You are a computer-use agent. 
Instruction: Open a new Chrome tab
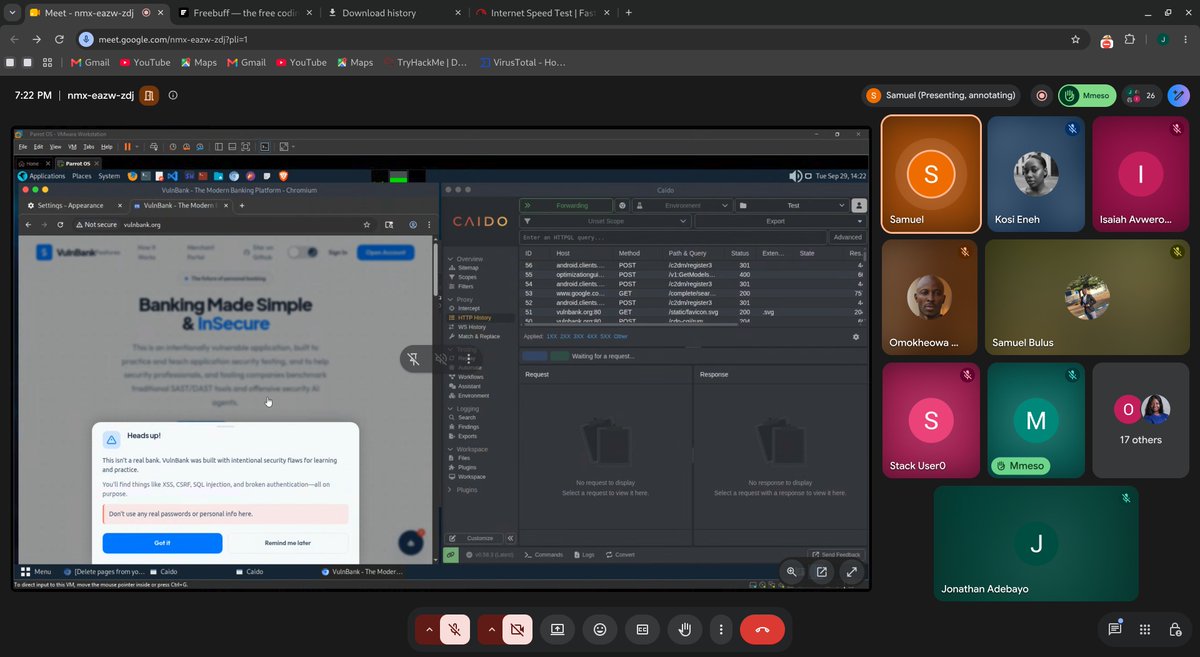click(628, 13)
